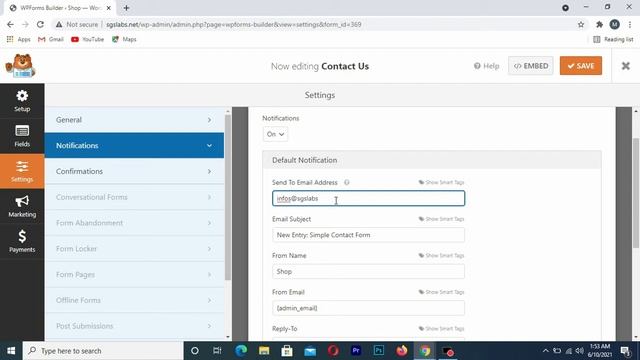Open the Windows Start menu

point(11,351)
